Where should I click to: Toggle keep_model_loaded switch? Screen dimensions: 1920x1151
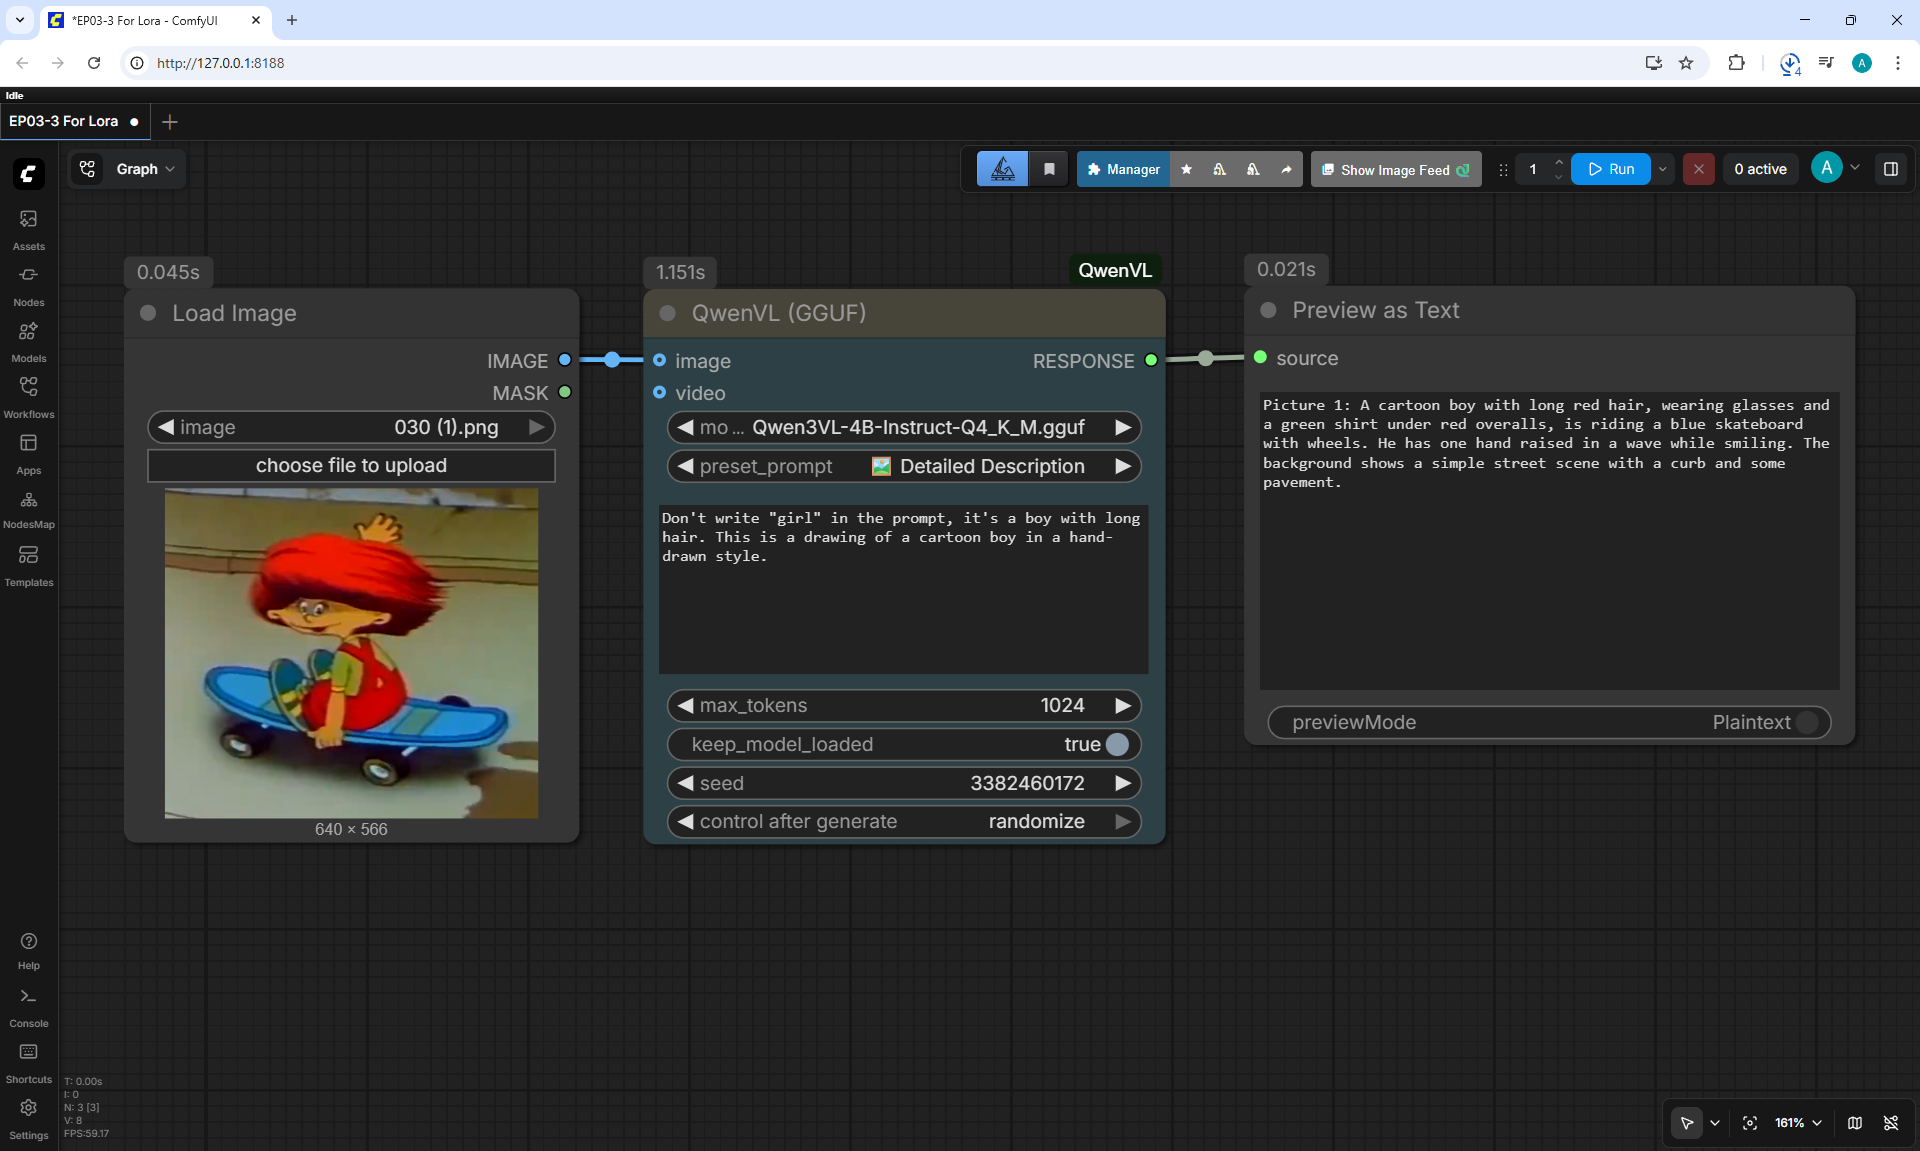point(1117,744)
